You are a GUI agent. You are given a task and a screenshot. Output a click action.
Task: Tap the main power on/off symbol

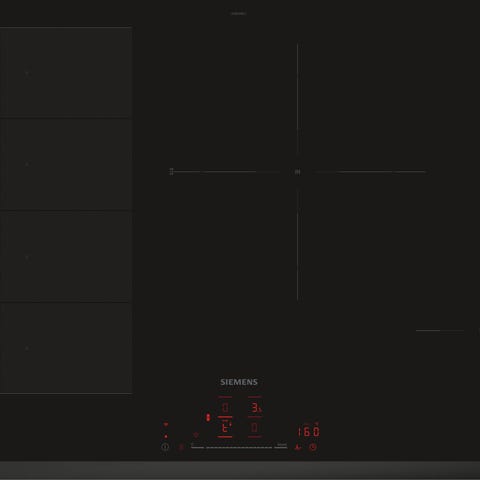click(165, 447)
